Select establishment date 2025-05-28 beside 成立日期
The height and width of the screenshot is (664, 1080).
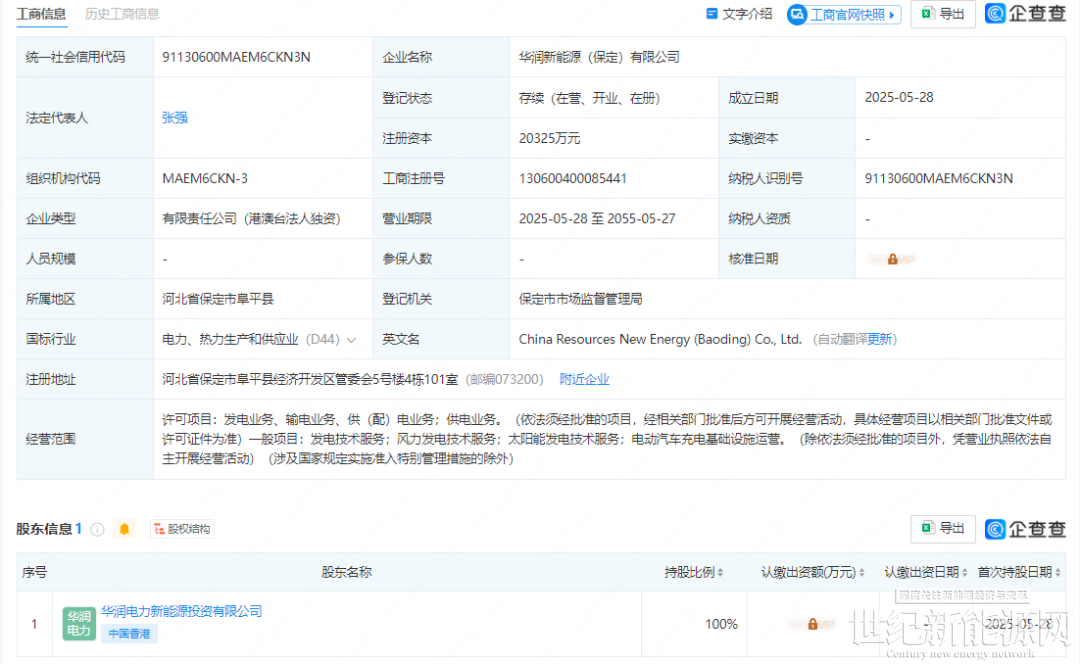pos(899,98)
